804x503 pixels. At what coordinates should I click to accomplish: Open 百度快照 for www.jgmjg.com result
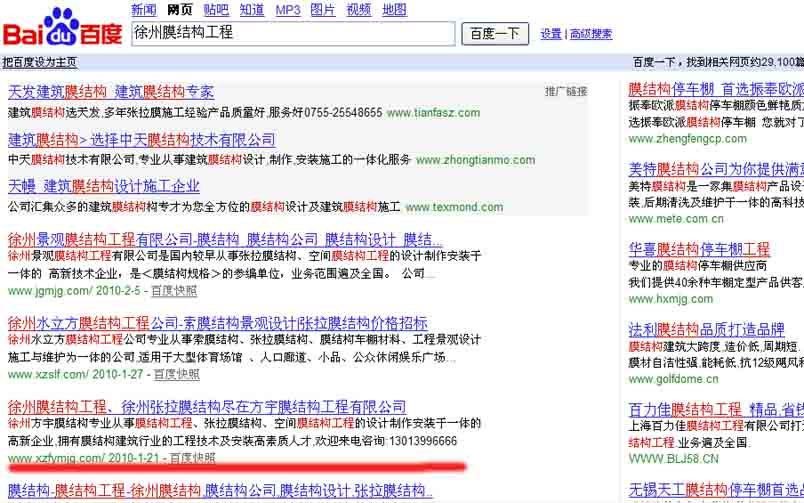tap(174, 291)
